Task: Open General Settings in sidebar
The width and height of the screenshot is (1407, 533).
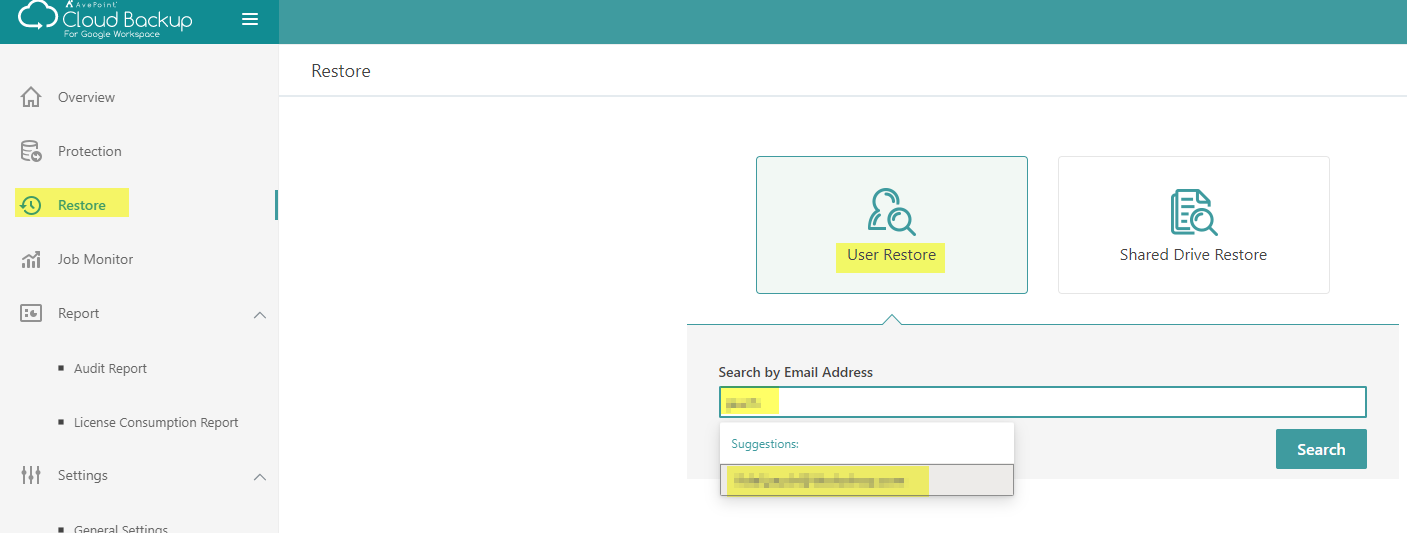Action: (120, 528)
